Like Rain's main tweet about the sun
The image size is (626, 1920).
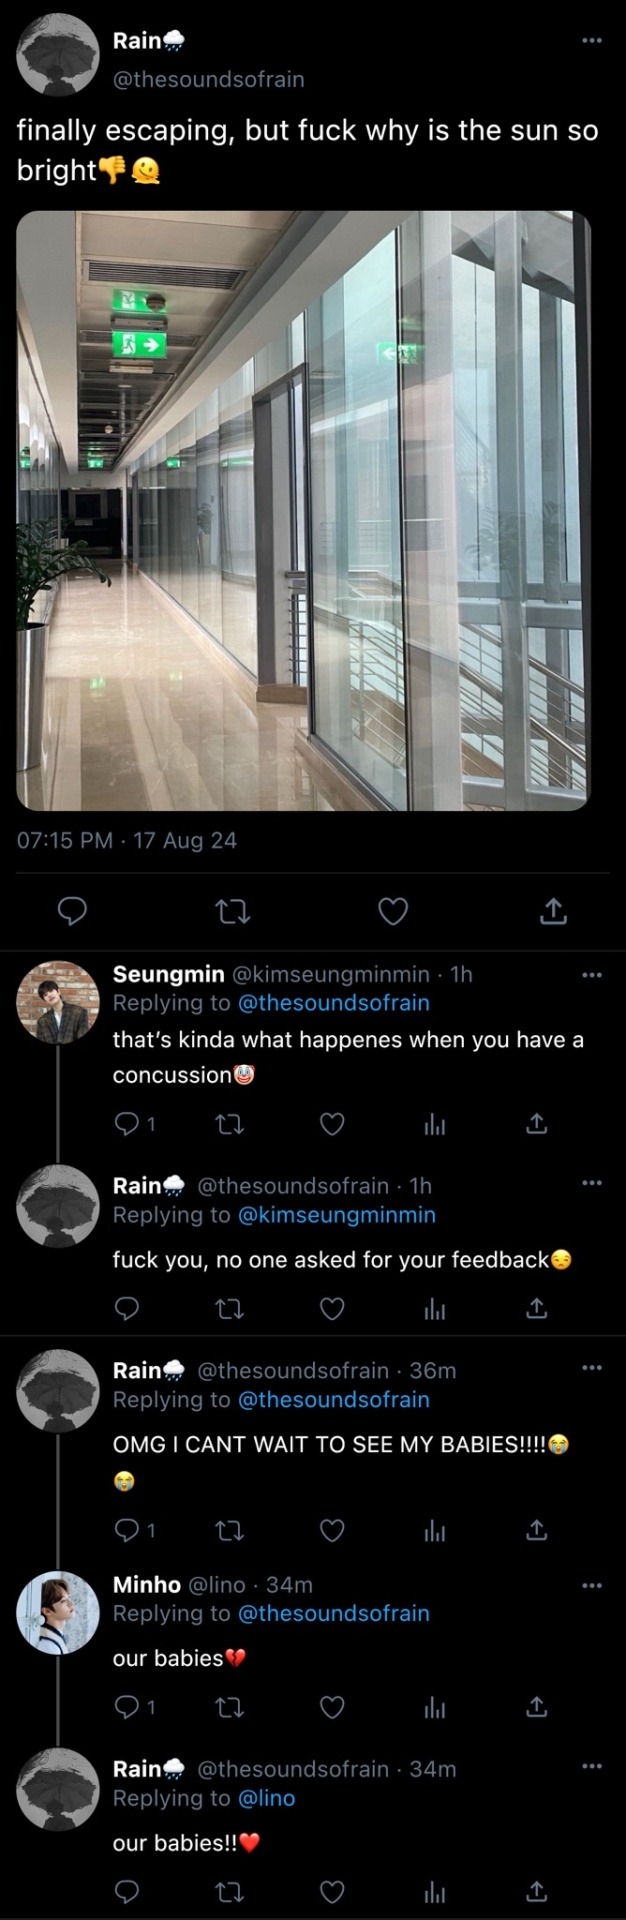[x=393, y=911]
